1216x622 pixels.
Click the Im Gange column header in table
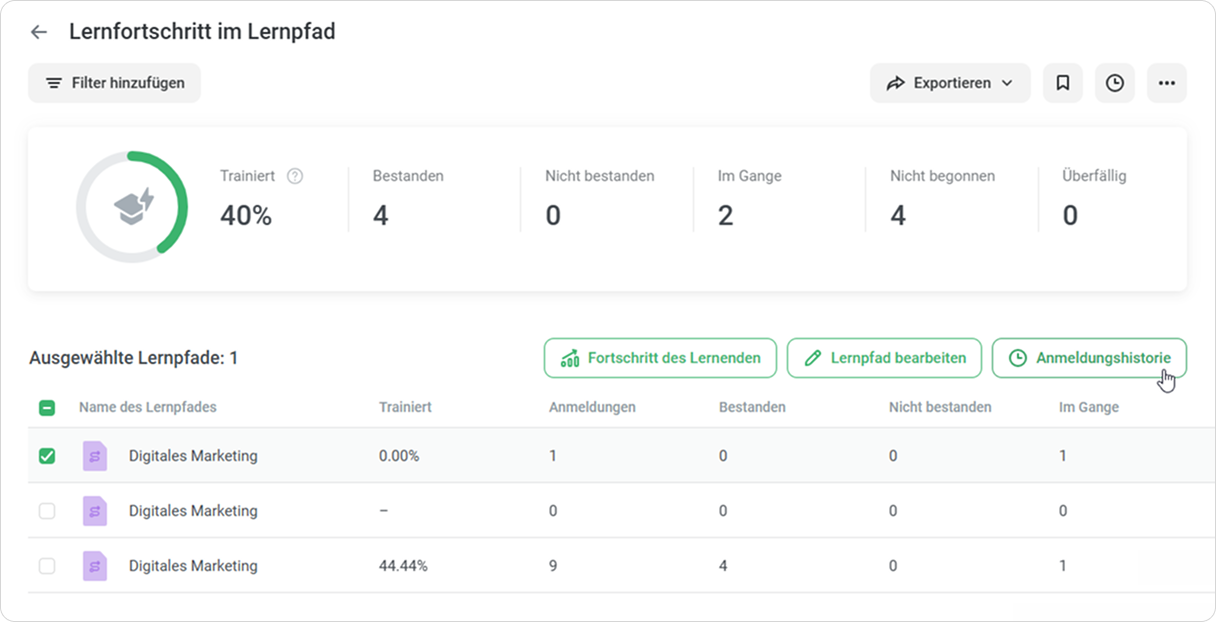(x=1089, y=407)
